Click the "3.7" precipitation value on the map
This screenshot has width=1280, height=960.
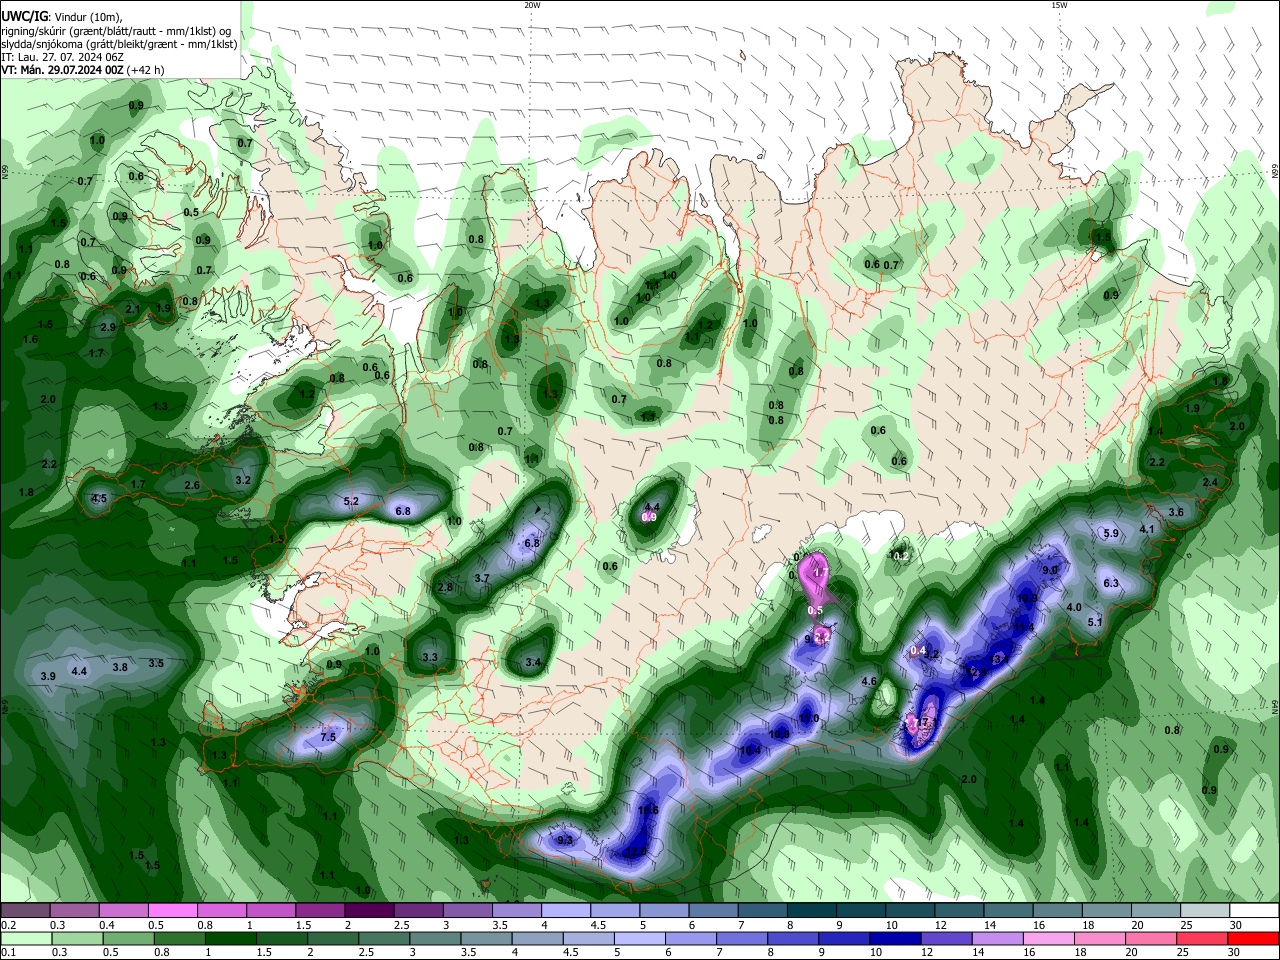[x=482, y=579]
